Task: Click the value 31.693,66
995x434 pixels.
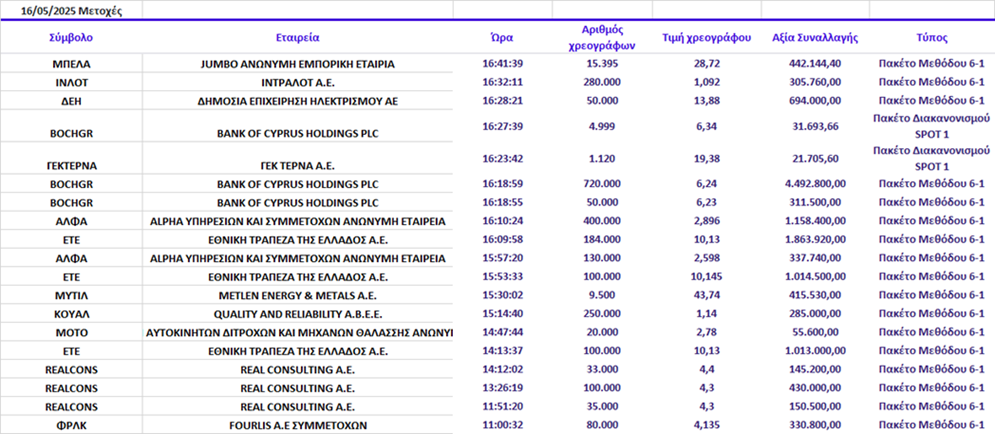Action: [x=815, y=126]
